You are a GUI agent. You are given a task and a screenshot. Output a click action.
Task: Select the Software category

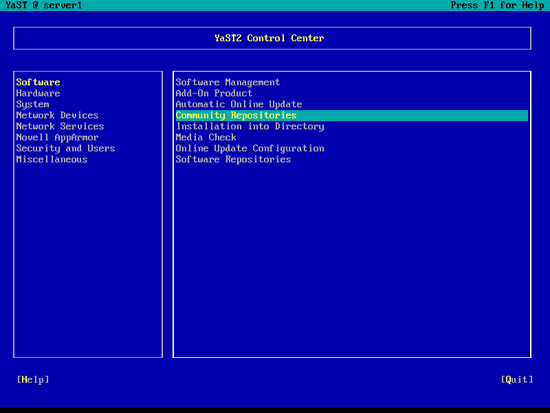click(x=38, y=82)
